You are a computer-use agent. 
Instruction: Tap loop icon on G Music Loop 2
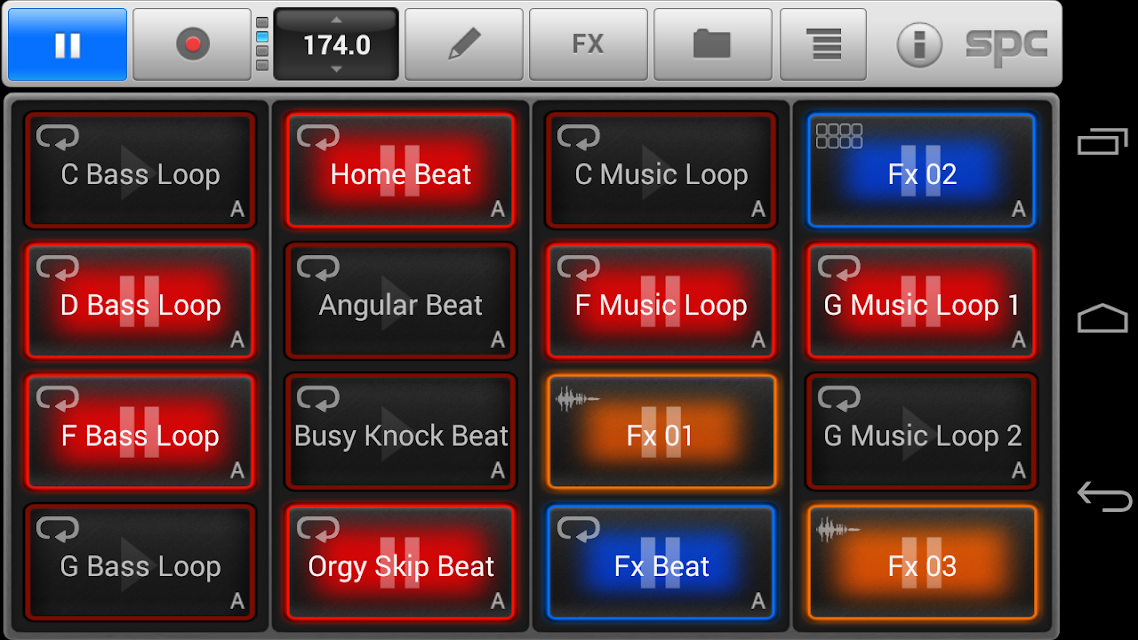pos(839,398)
